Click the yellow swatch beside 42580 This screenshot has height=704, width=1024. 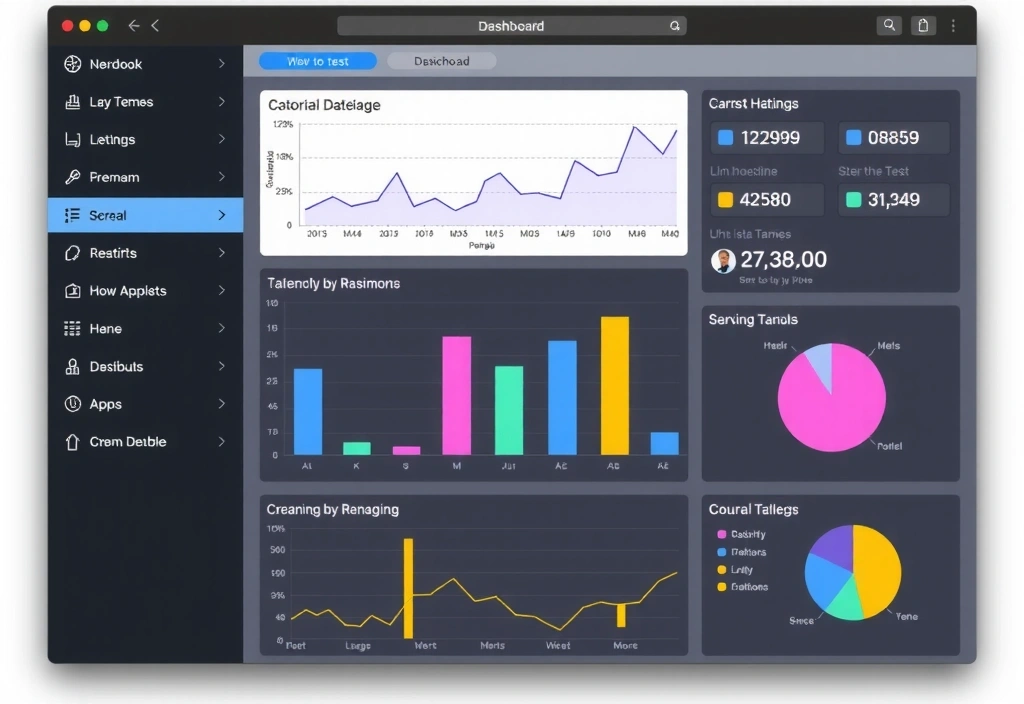726,200
